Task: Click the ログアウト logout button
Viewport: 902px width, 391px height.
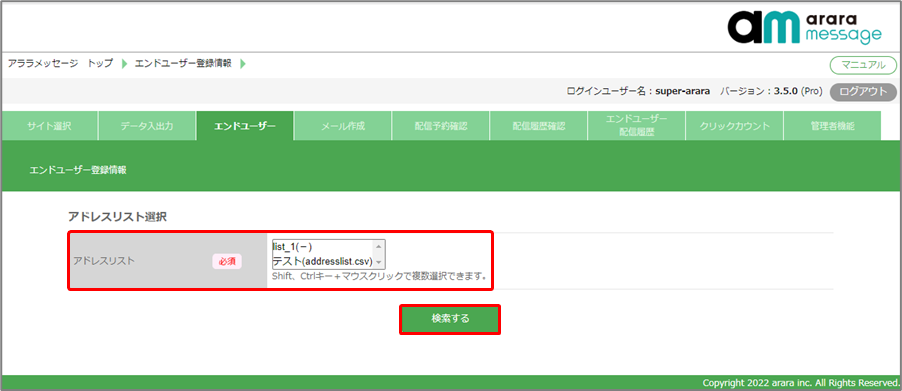Action: [863, 91]
